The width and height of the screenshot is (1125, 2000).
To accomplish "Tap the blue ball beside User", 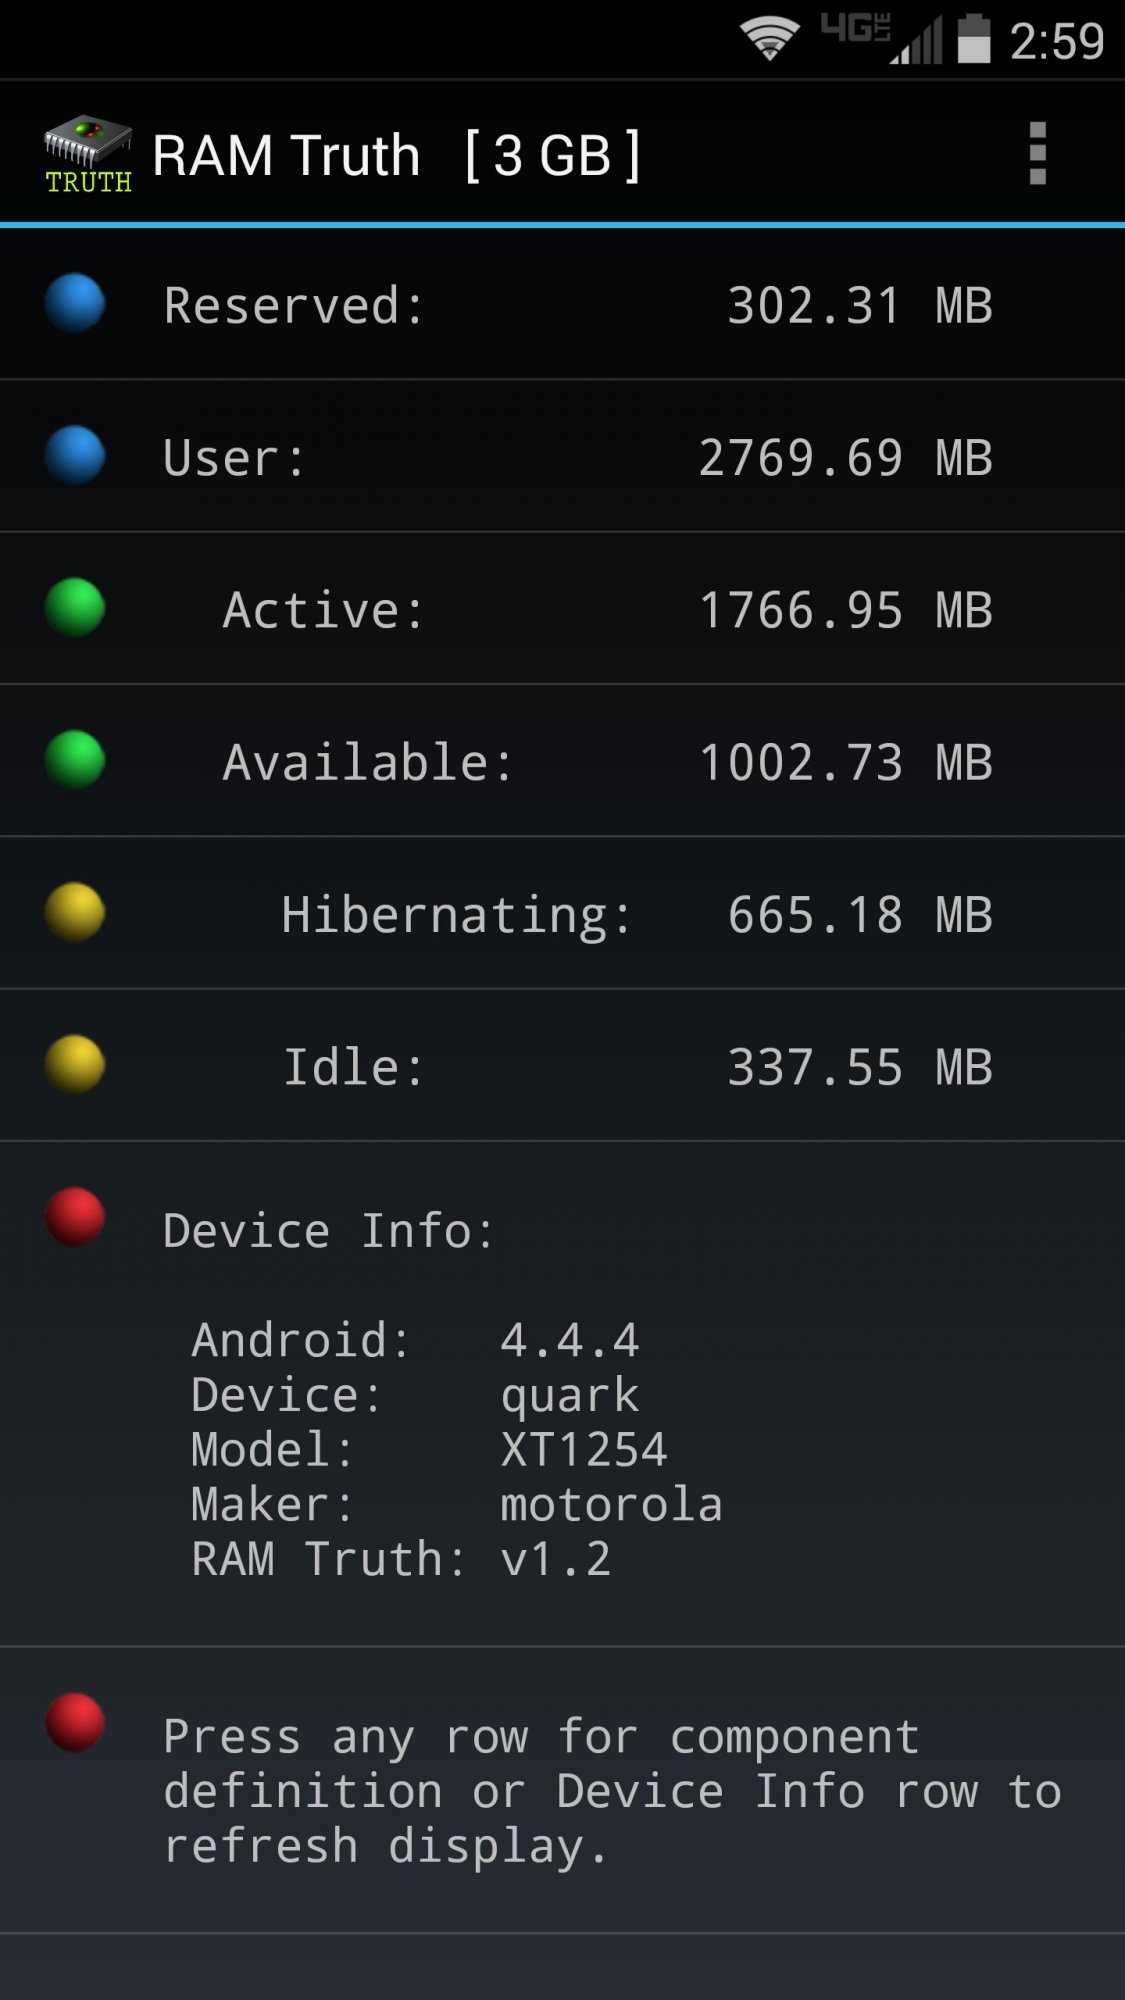I will pyautogui.click(x=75, y=455).
